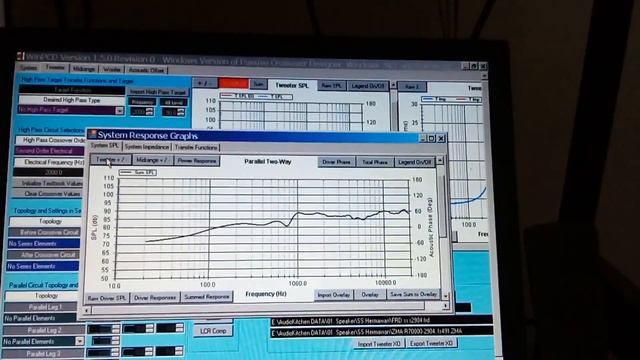Click Import Overlay button
The width and height of the screenshot is (640, 360).
point(333,295)
